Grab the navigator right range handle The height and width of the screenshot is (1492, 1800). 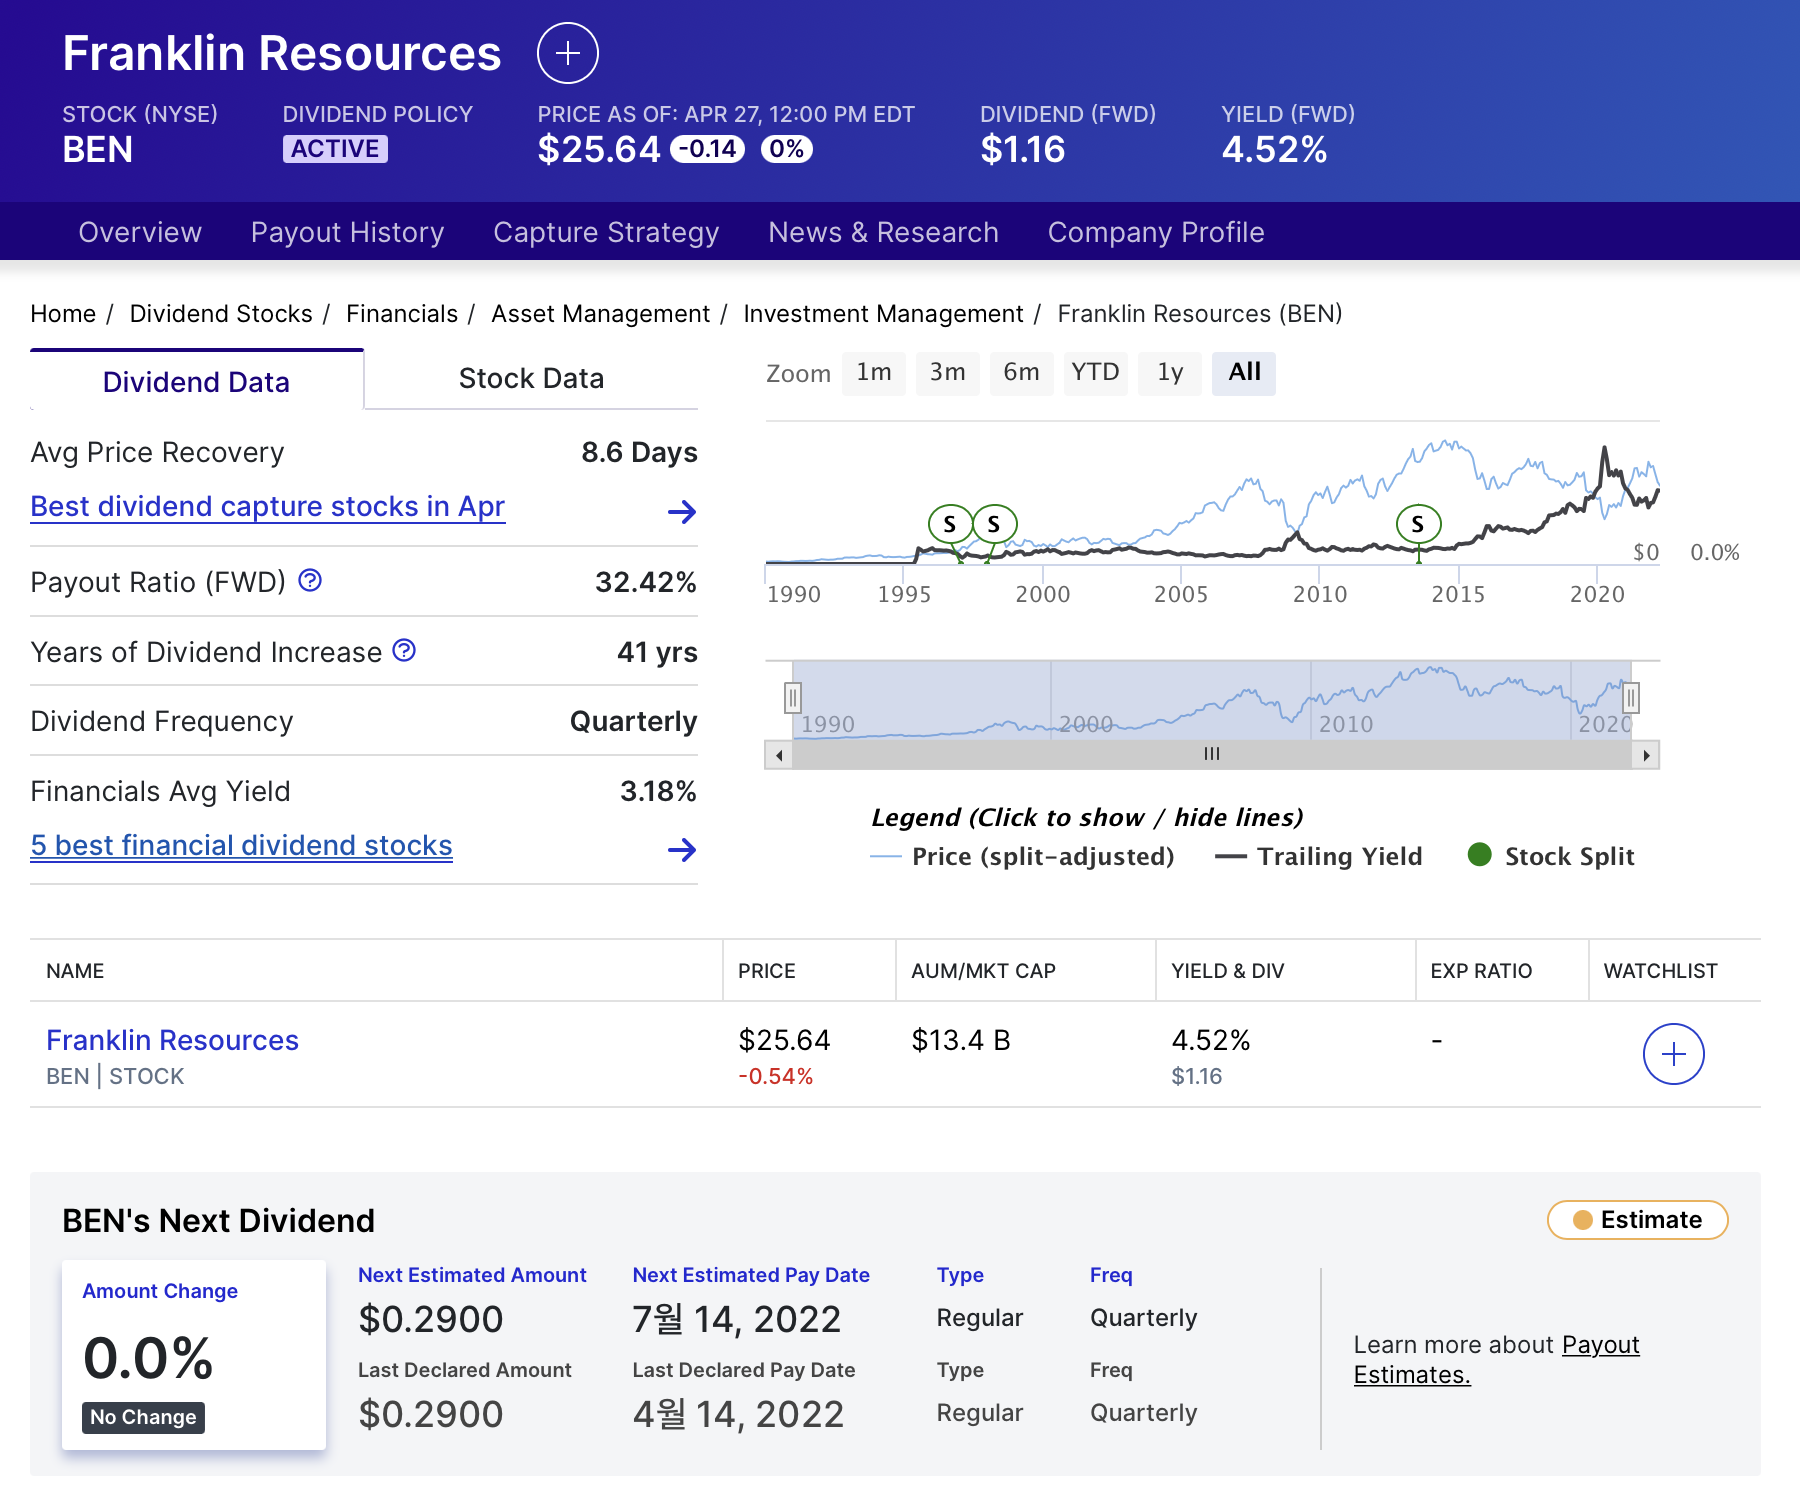1631,697
